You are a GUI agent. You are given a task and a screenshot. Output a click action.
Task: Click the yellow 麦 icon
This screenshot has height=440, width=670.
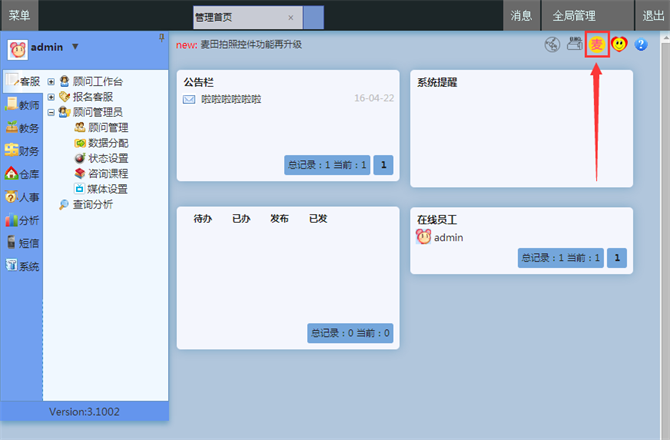pos(597,44)
